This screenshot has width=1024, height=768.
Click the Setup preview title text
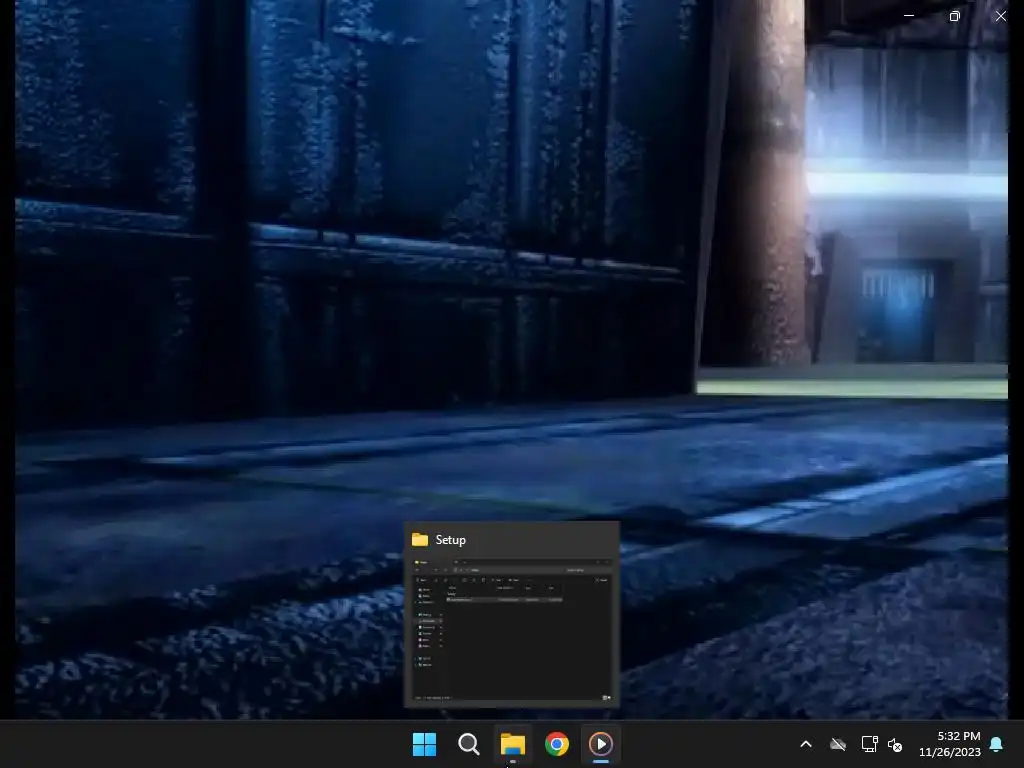coord(451,539)
